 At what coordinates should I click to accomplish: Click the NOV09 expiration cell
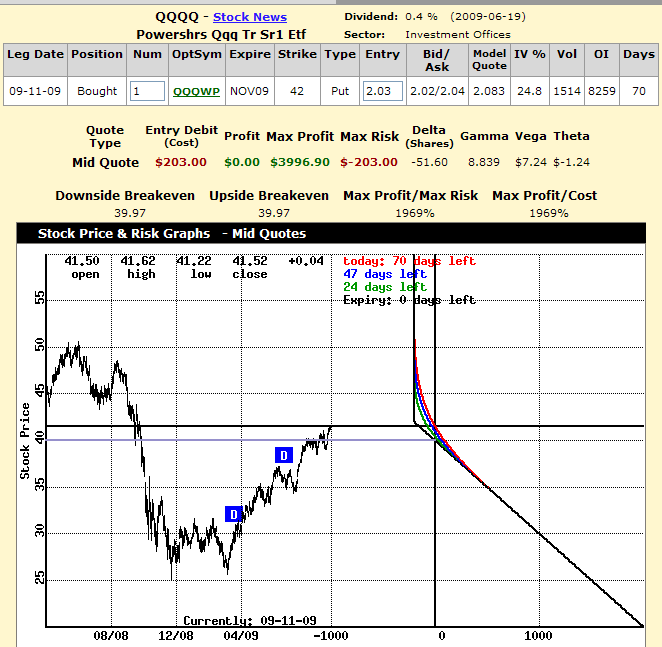click(250, 91)
